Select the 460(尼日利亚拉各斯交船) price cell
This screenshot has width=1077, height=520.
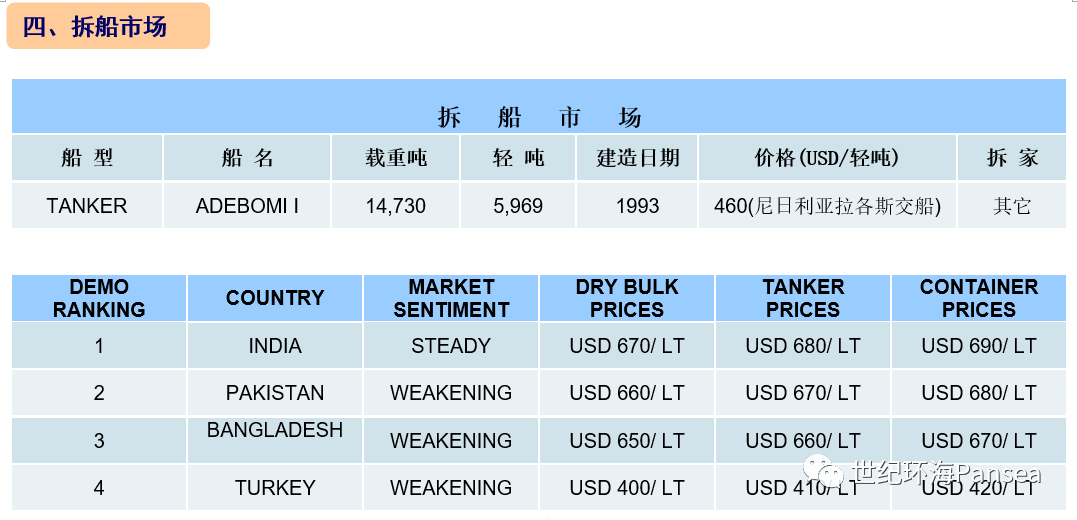tap(827, 205)
